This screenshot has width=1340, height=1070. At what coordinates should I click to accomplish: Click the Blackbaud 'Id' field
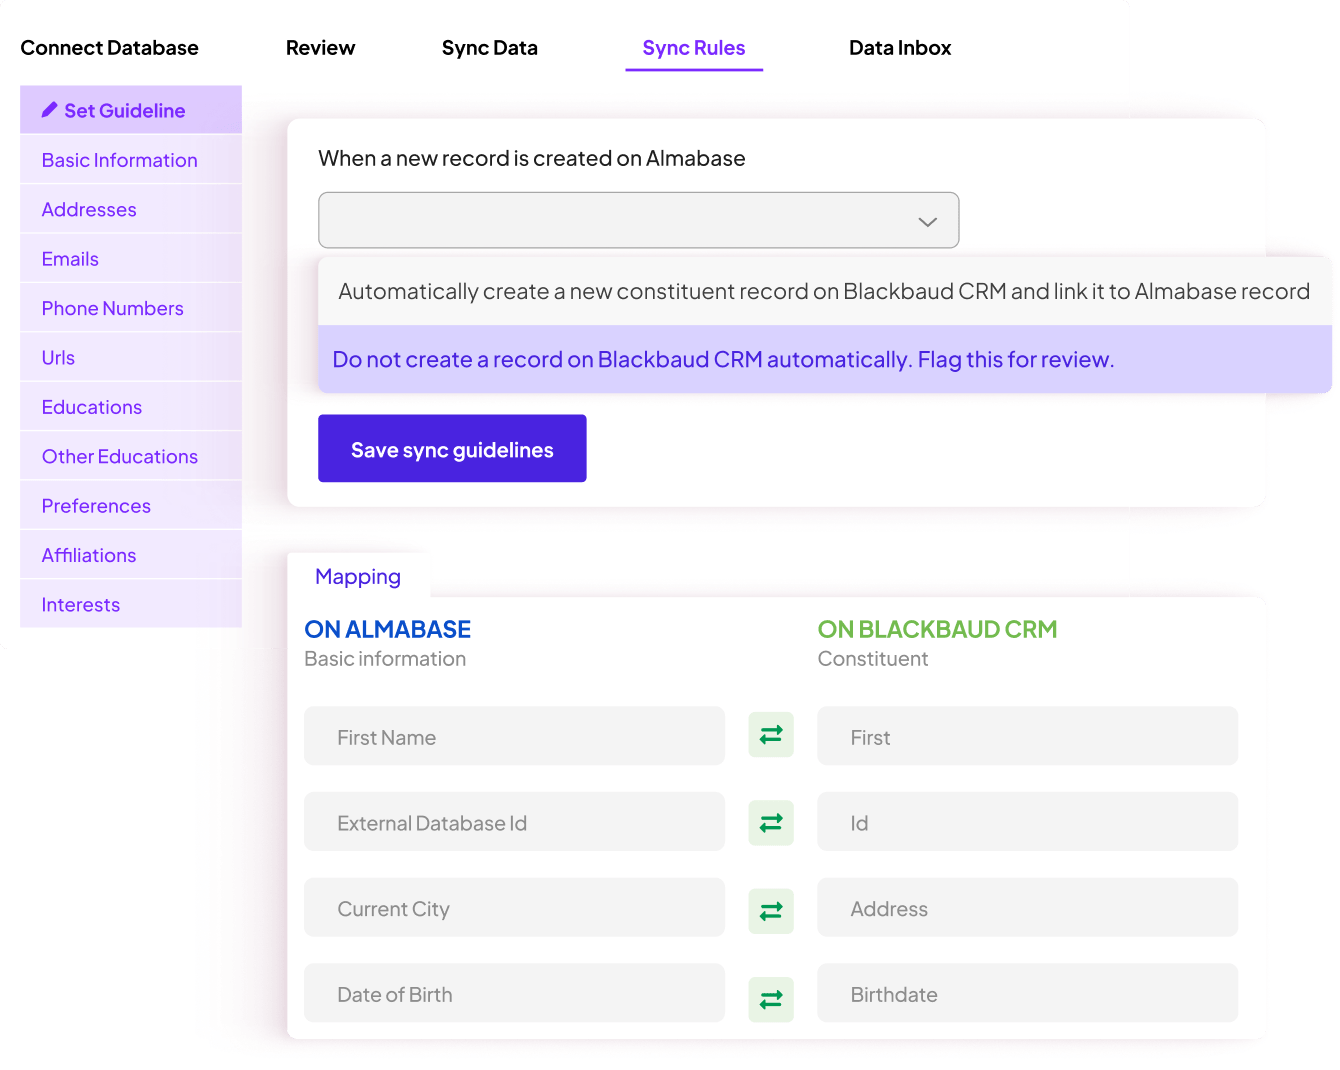1027,822
